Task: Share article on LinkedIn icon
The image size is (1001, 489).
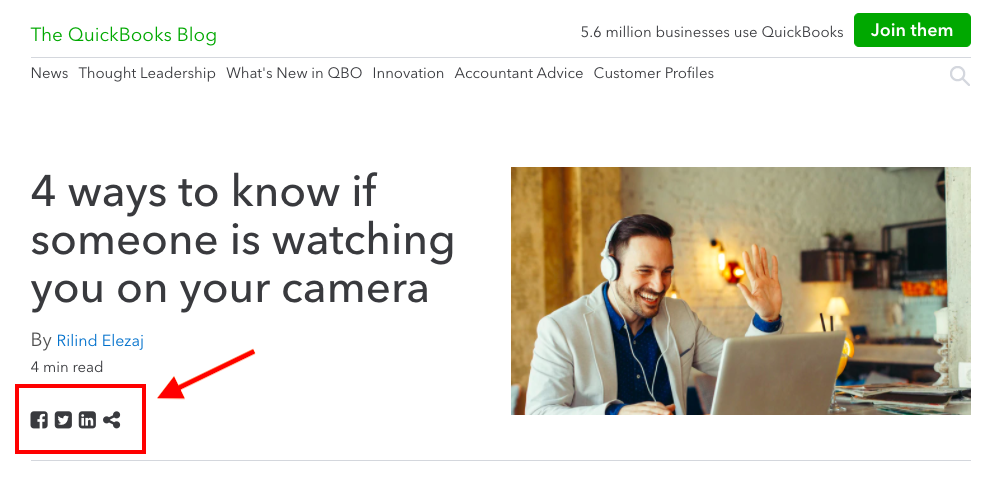Action: (x=87, y=420)
